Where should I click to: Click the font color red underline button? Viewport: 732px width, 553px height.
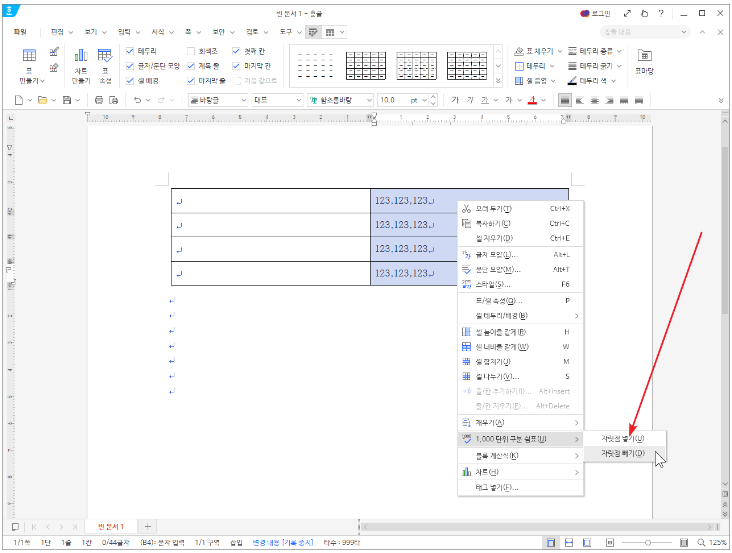pyautogui.click(x=532, y=100)
